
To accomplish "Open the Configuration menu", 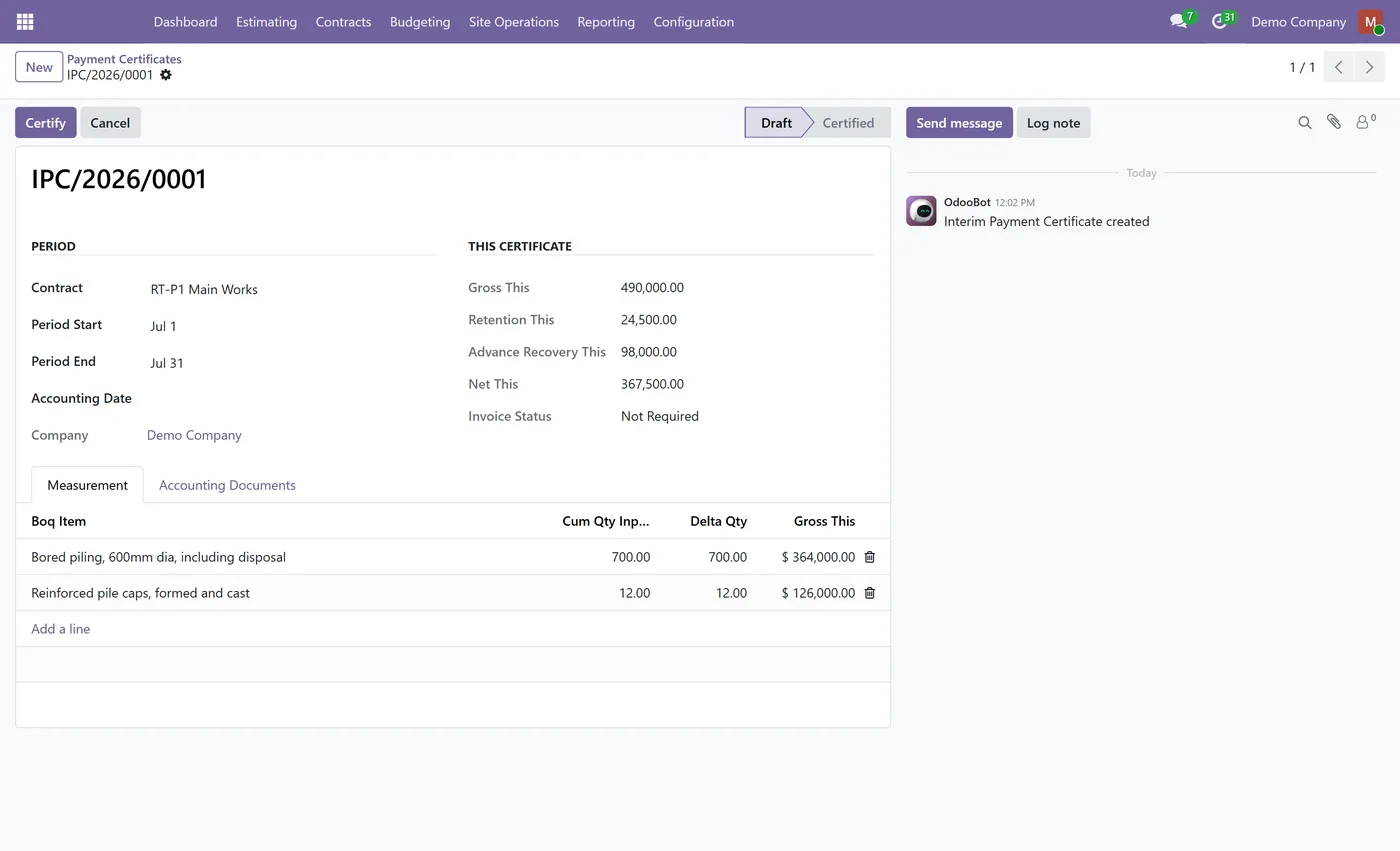I will pyautogui.click(x=694, y=21).
